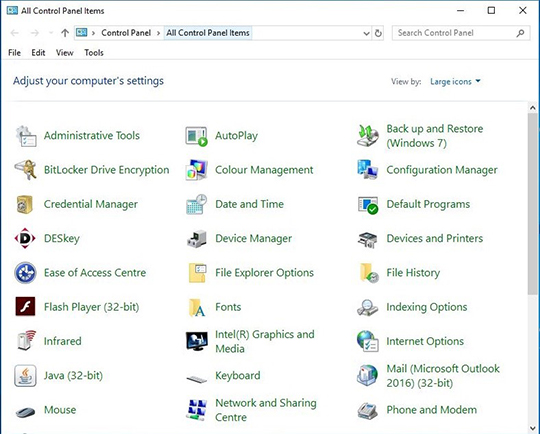Open the Tools menu
Viewport: 540px width, 434px height.
click(94, 53)
